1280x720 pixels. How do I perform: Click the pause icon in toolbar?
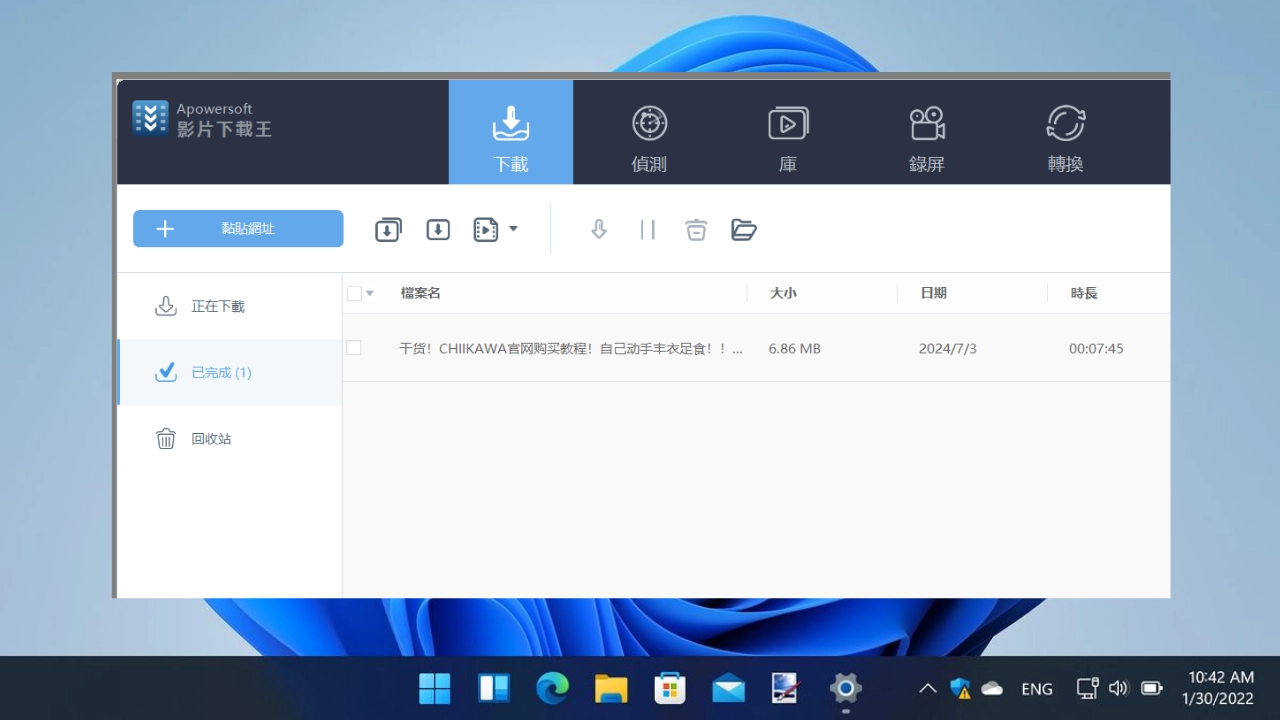[647, 229]
